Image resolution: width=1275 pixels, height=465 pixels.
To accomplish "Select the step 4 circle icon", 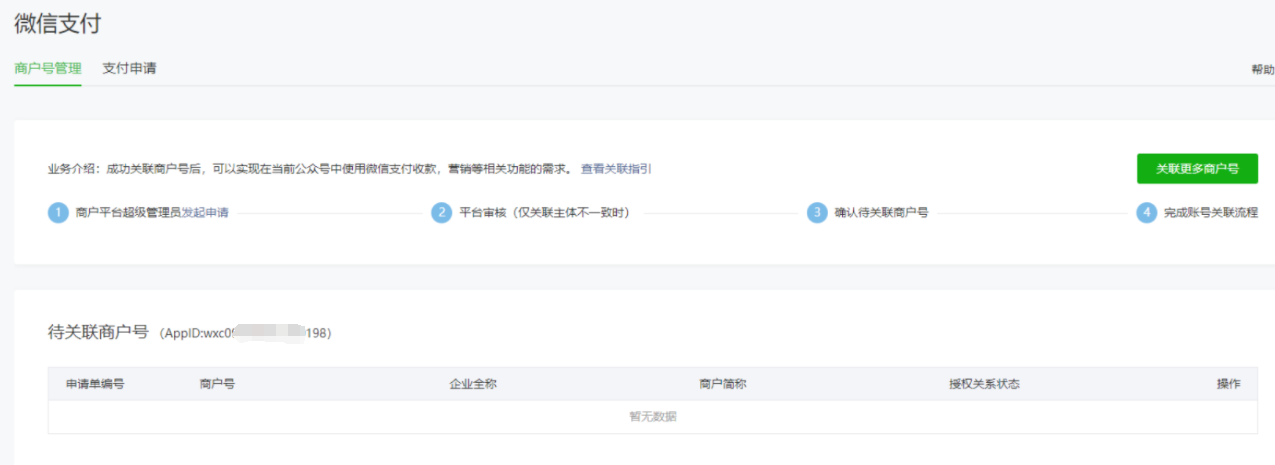I will coord(1146,213).
